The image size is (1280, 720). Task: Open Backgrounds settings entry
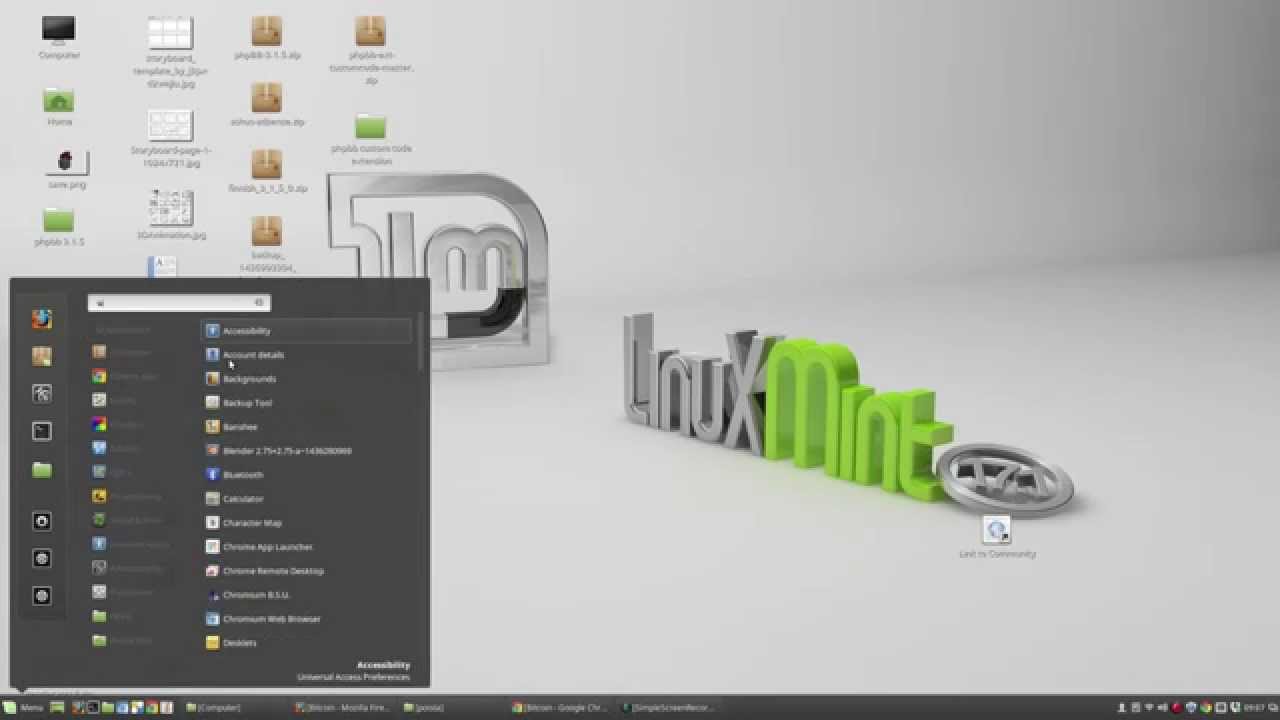pyautogui.click(x=306, y=378)
